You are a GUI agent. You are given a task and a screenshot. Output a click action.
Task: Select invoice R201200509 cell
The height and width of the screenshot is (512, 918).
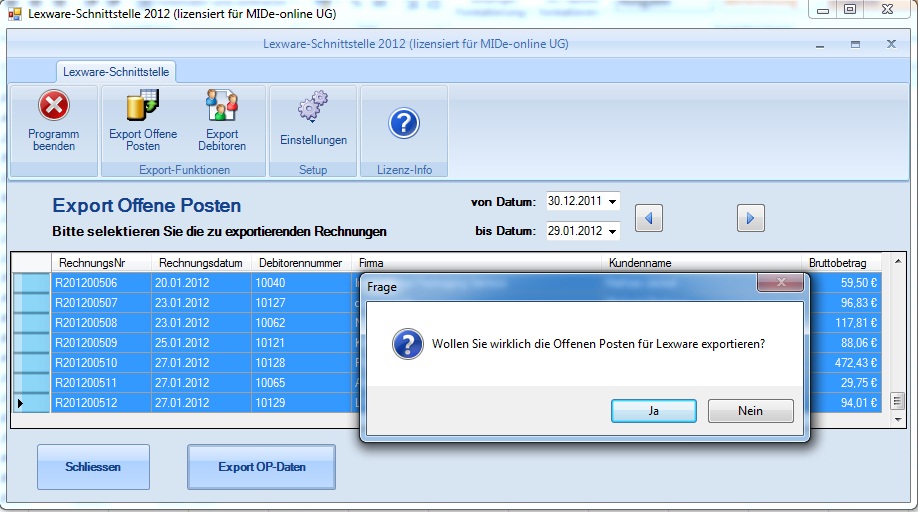click(x=101, y=342)
